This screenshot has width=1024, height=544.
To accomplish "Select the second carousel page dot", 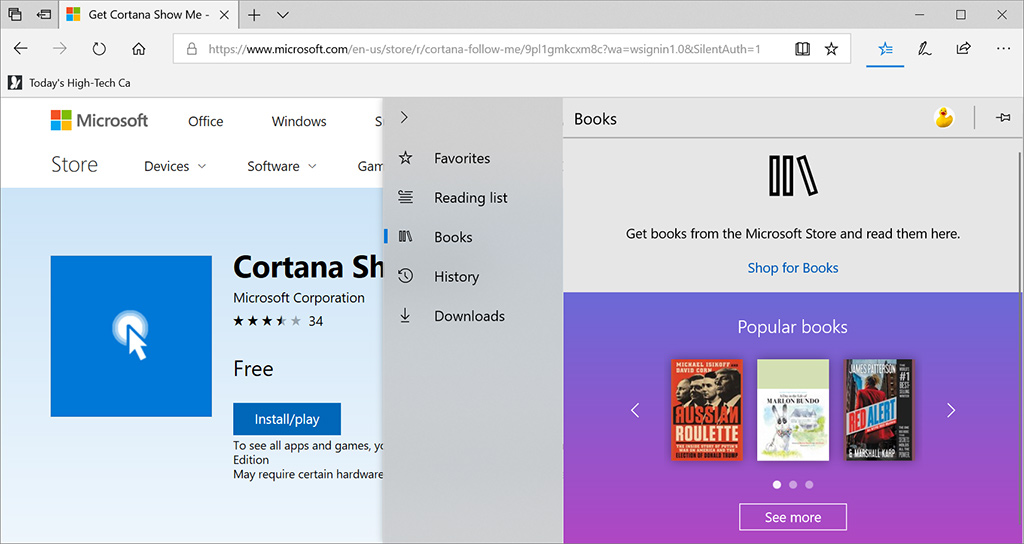I will coord(793,485).
